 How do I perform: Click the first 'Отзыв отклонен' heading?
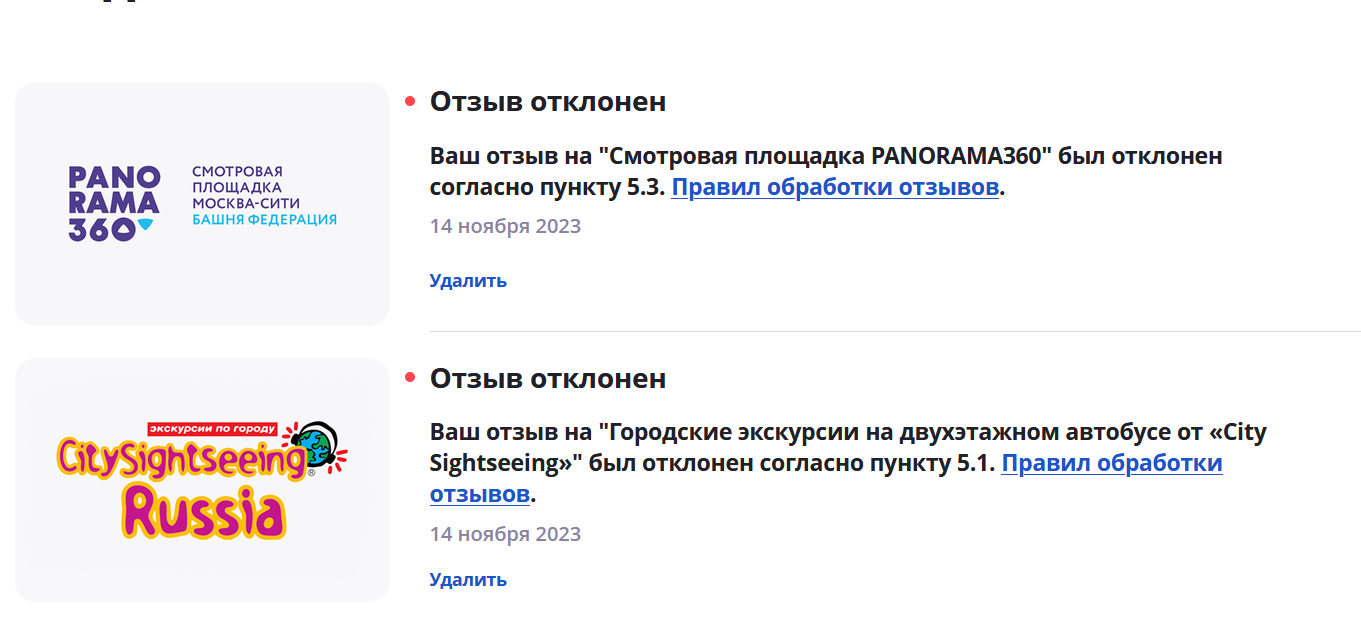click(548, 101)
